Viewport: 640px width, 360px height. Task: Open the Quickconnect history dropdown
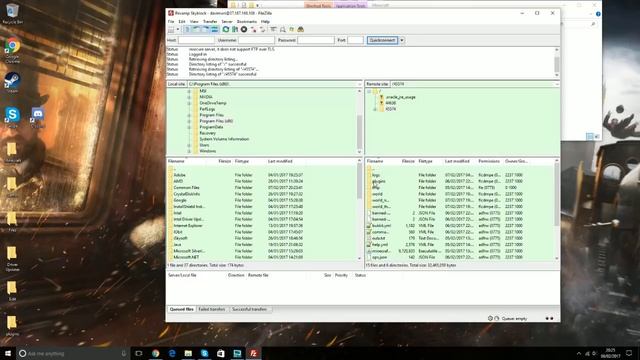pos(402,40)
